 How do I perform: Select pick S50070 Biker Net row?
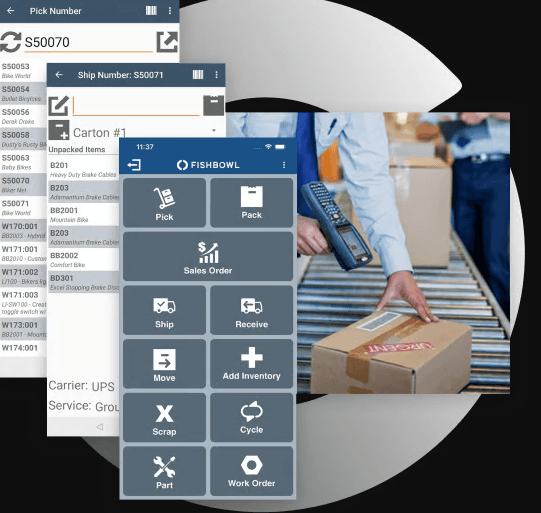[23, 185]
